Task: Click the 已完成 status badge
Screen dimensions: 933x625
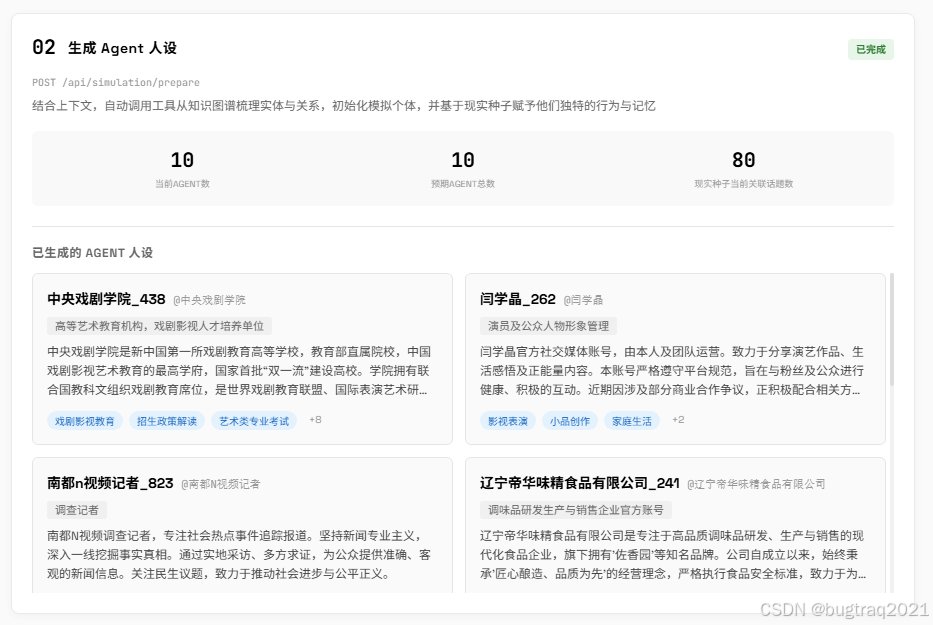Action: point(871,49)
